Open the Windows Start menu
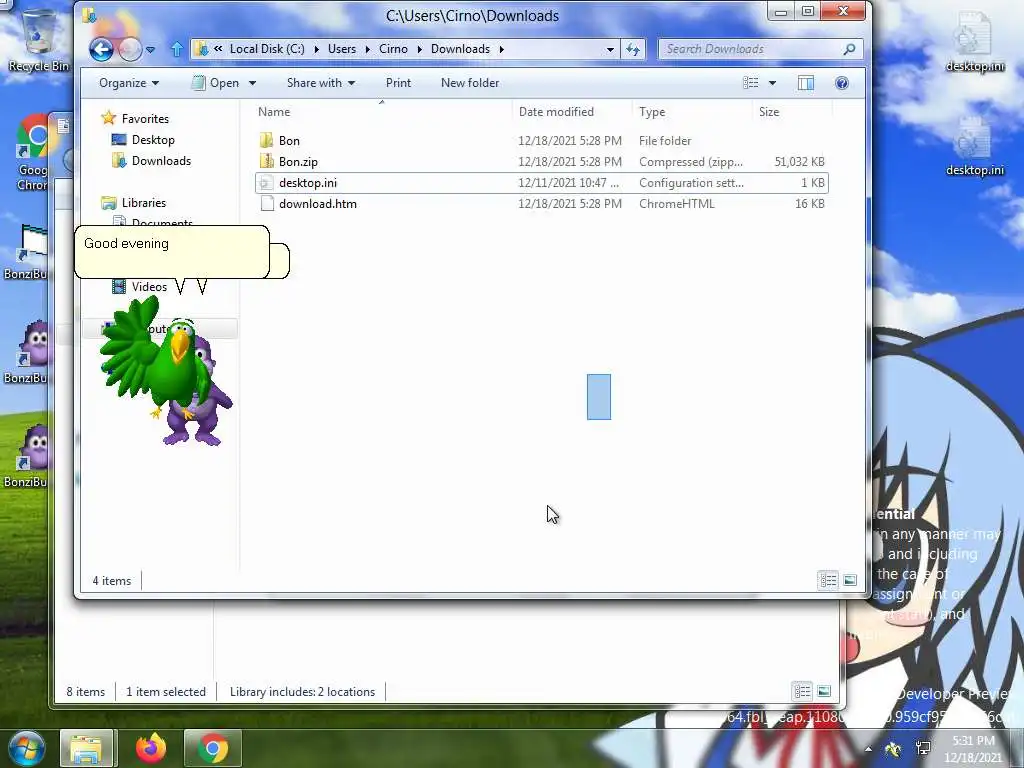 (26, 748)
